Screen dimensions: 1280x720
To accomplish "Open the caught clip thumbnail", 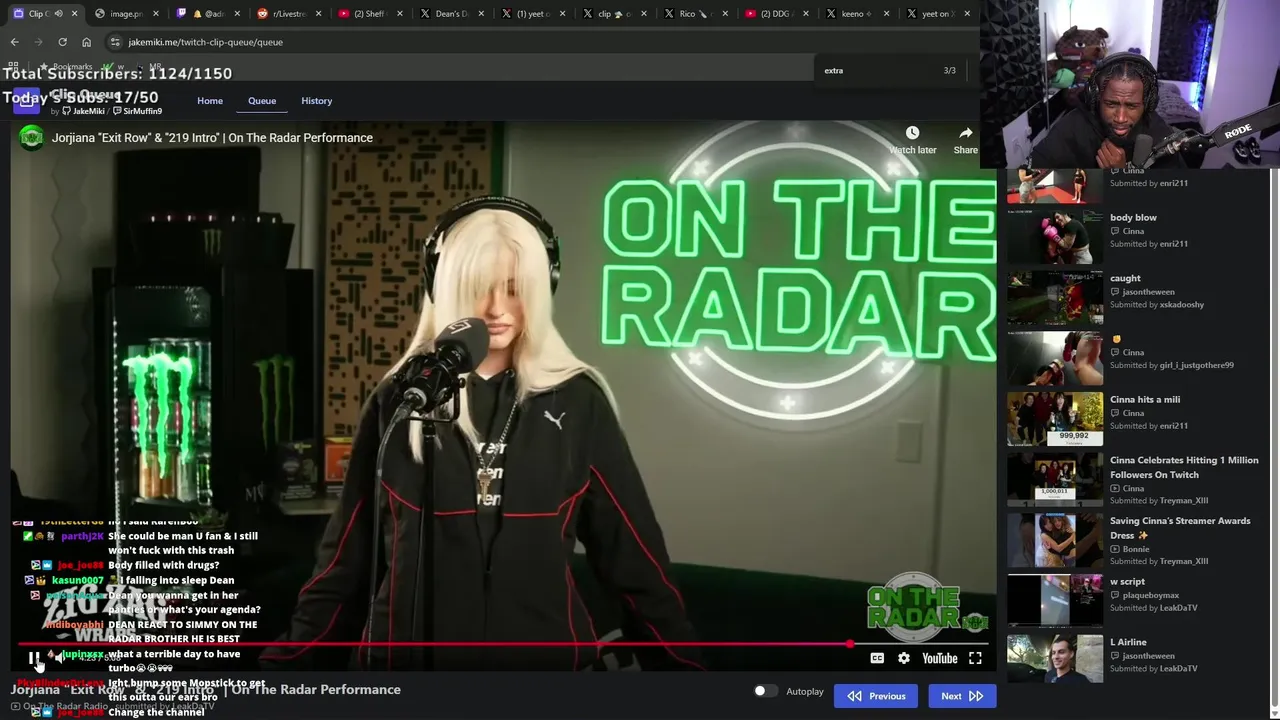I will click(1055, 298).
